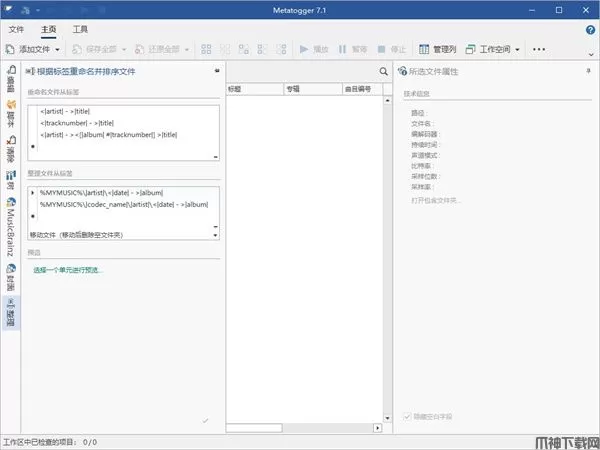
Task: Click the 管理列 (Manage columns) toolbar button
Action: tap(438, 48)
